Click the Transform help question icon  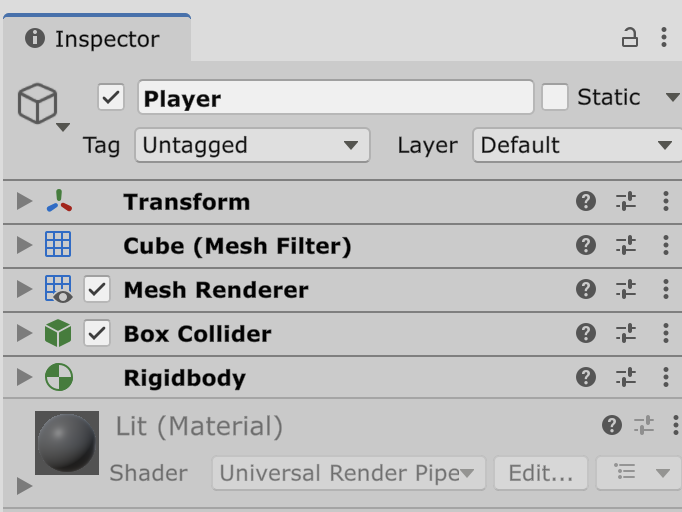pos(586,202)
